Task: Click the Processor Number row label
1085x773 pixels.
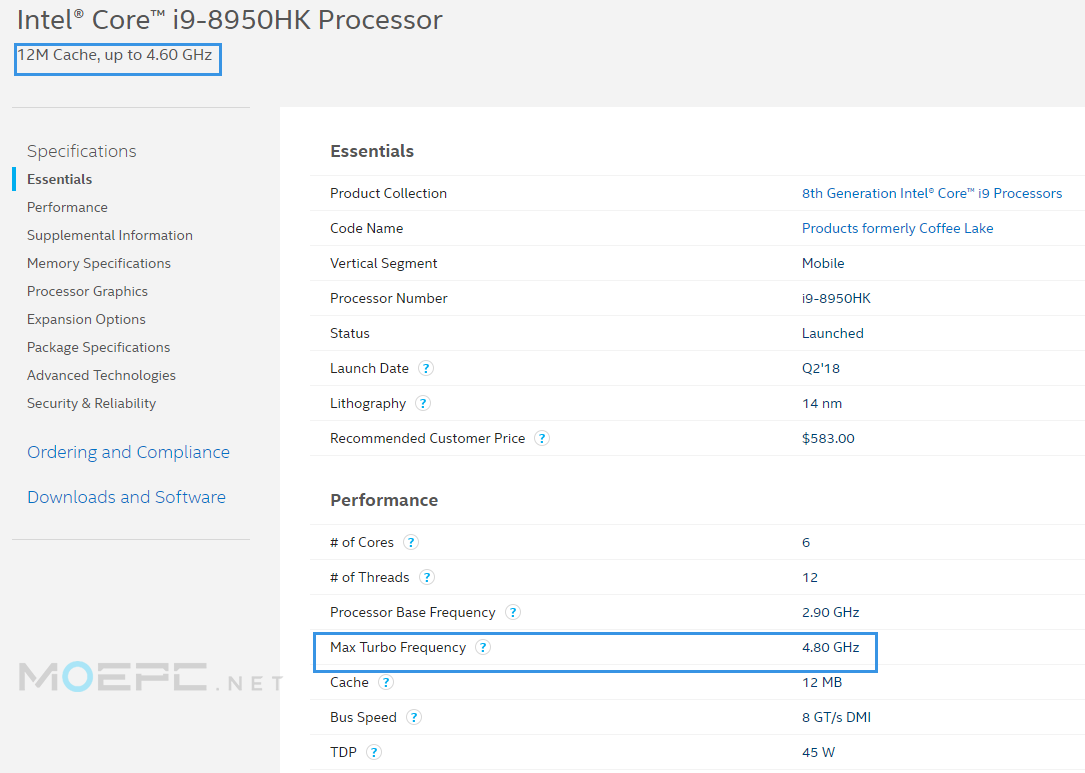Action: click(x=389, y=298)
